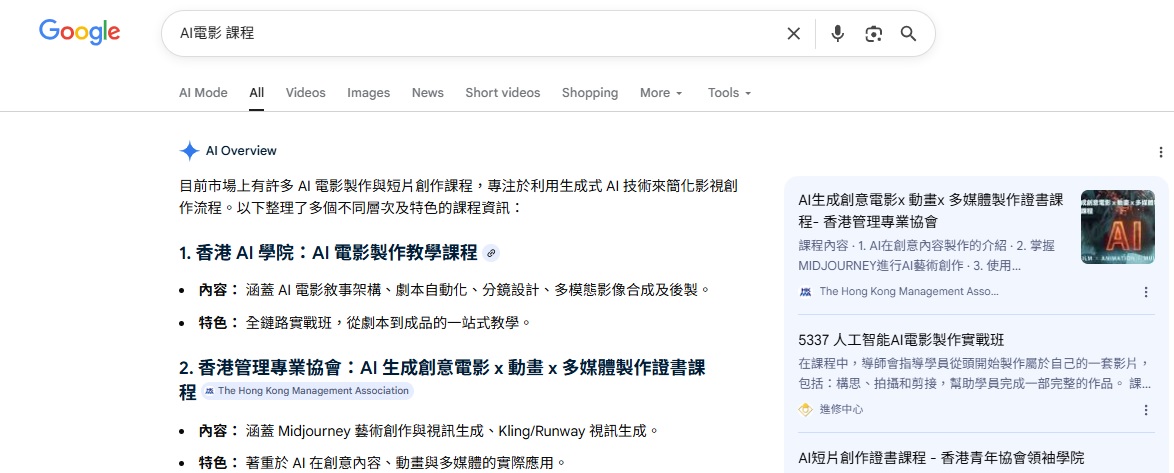This screenshot has height=473, width=1174.
Task: Click bullet text 涵蓋 Midjourney 藝術創作與視訊生成
Action: point(451,431)
